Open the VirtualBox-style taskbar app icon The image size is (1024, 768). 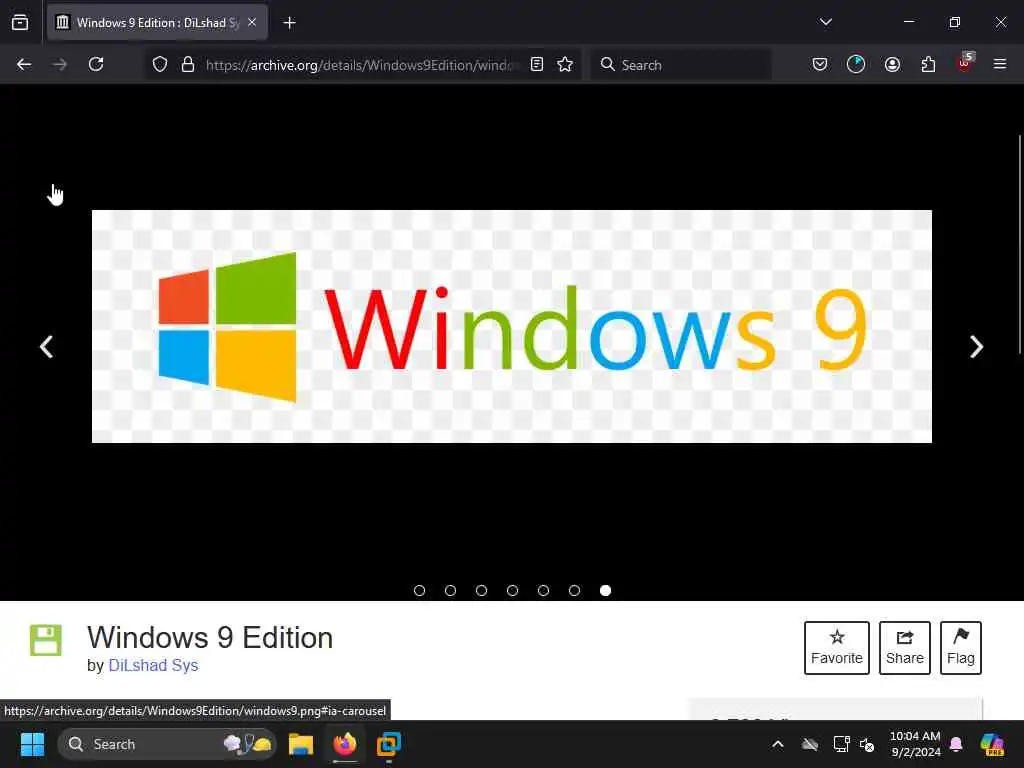(389, 744)
